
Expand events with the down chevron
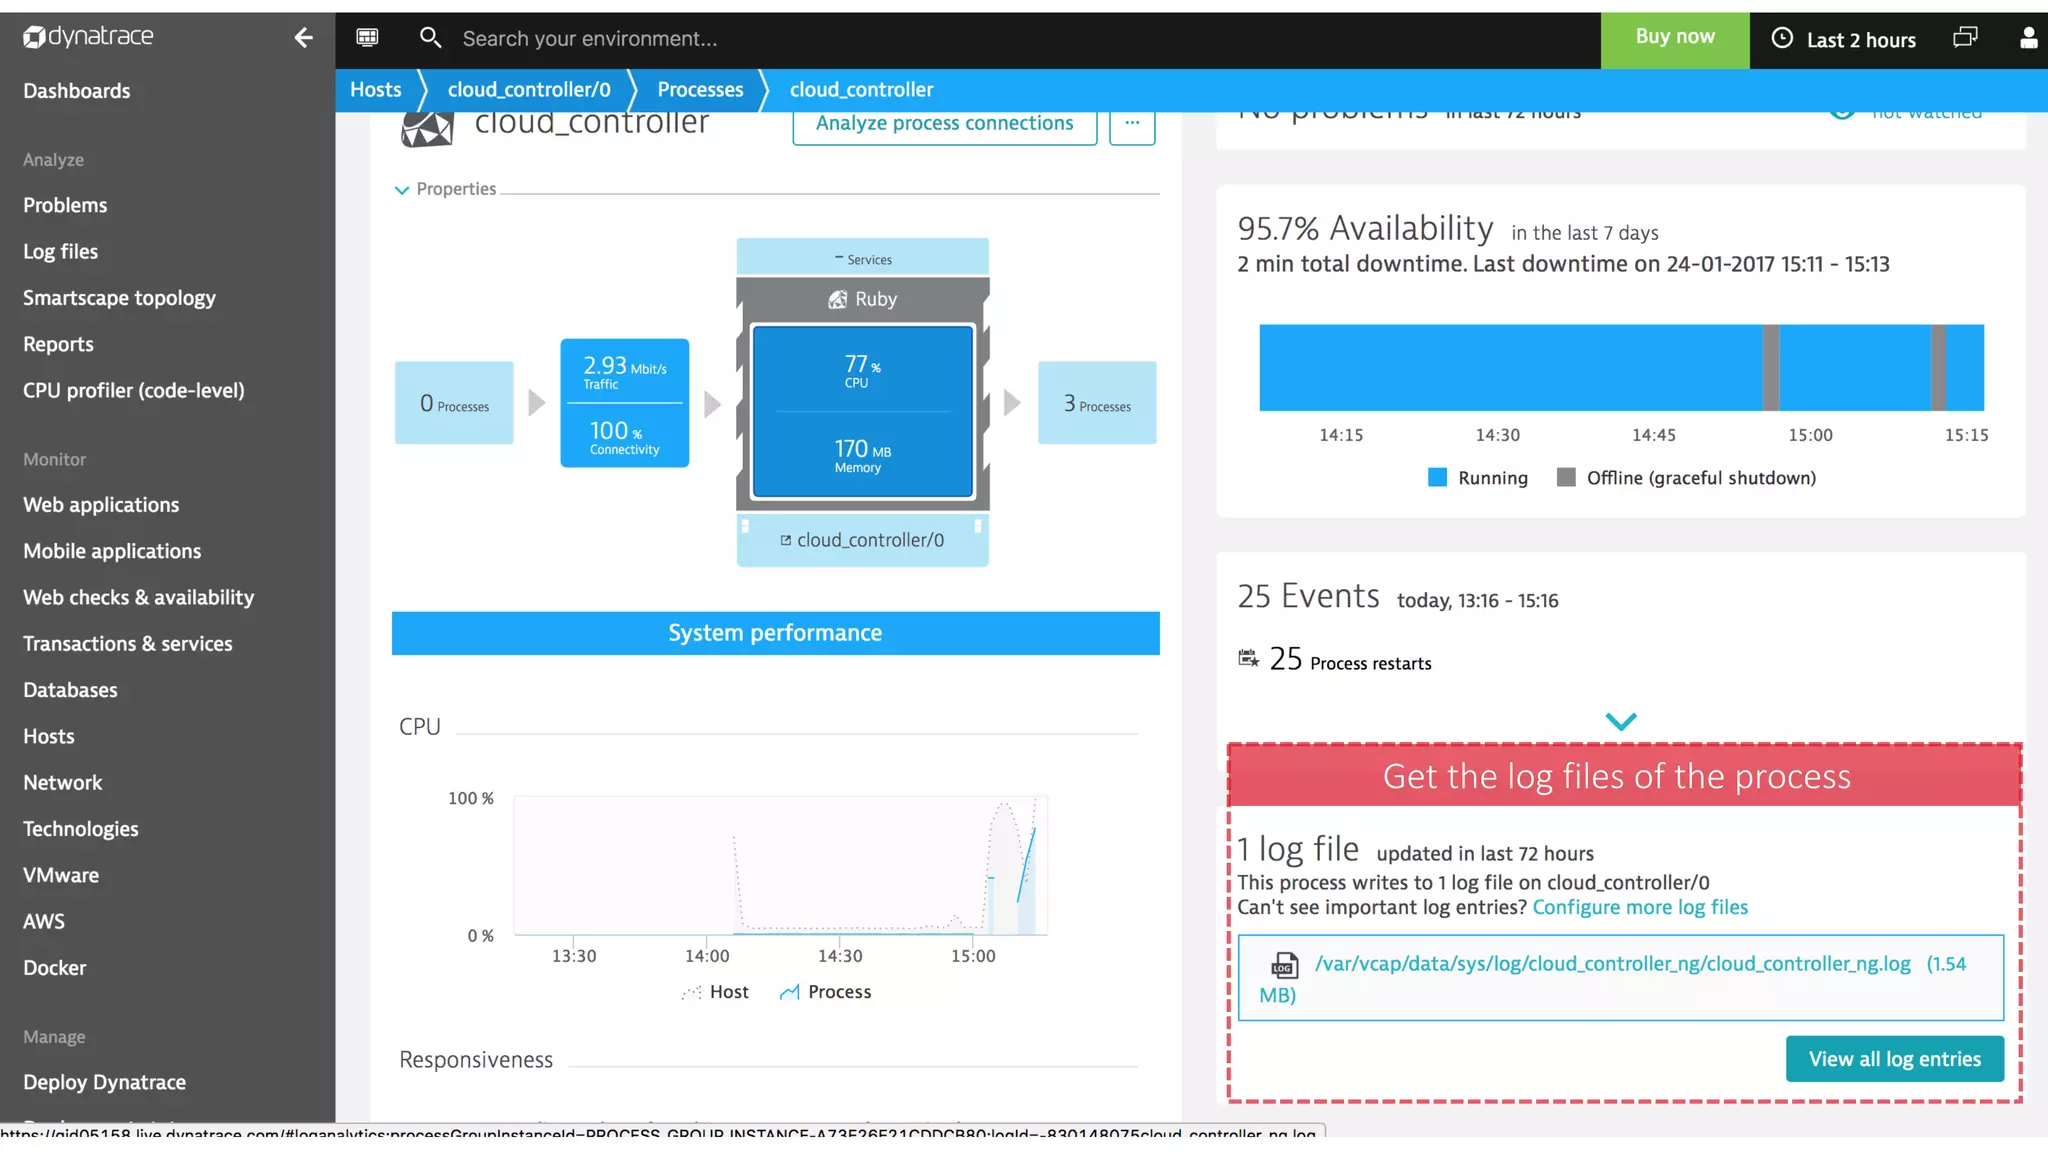click(x=1620, y=721)
